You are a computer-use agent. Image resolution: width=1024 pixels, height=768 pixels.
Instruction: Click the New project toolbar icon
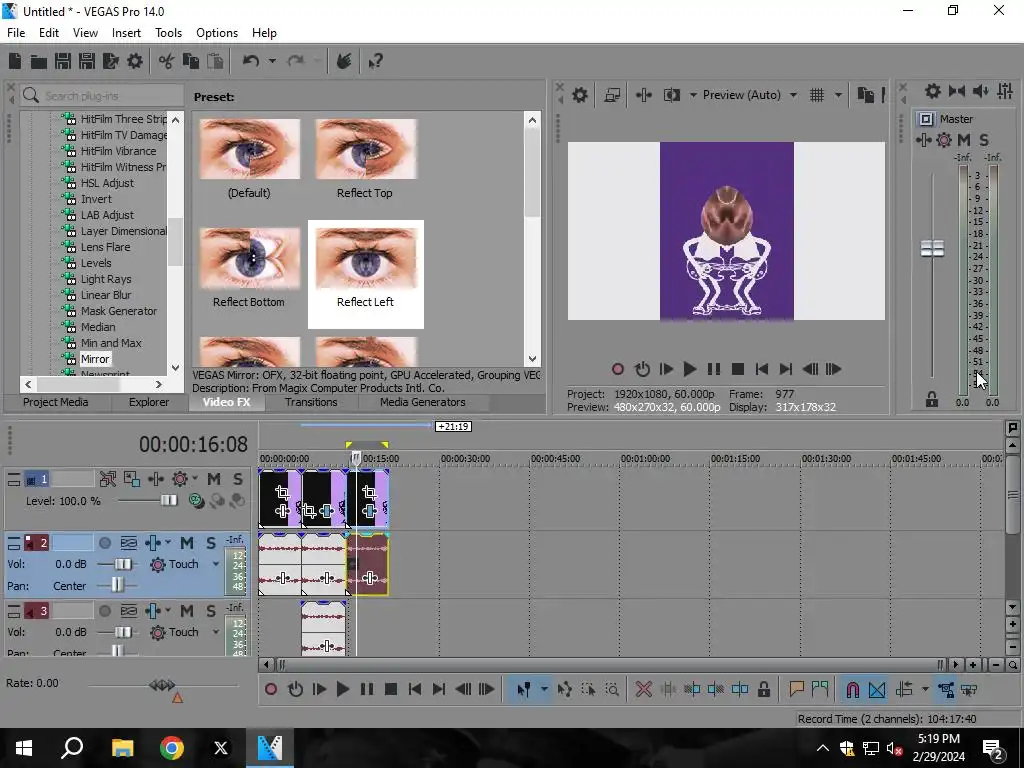coord(15,61)
